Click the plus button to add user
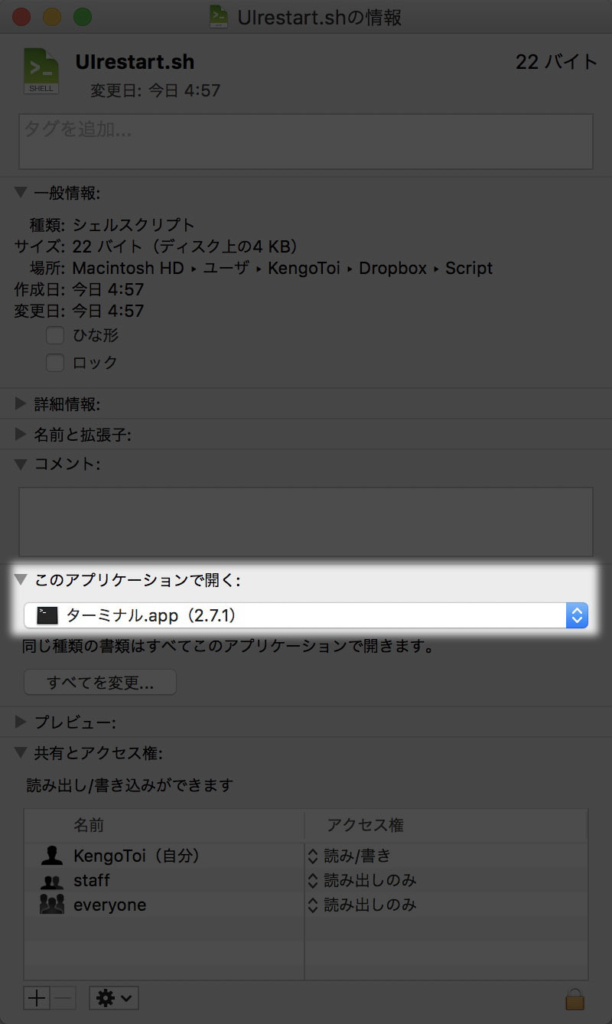Viewport: 612px width, 1024px height. click(37, 998)
